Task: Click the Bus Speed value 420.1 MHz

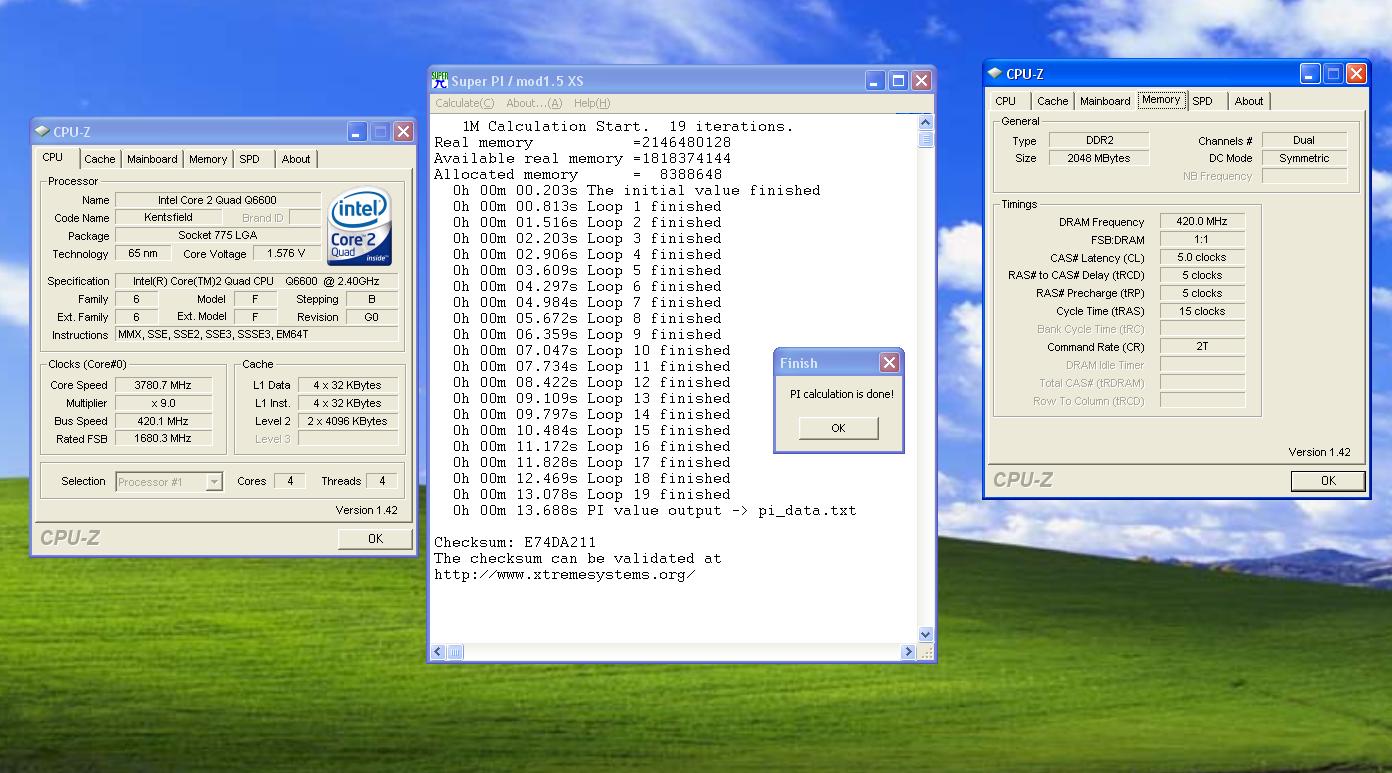Action: click(x=162, y=421)
